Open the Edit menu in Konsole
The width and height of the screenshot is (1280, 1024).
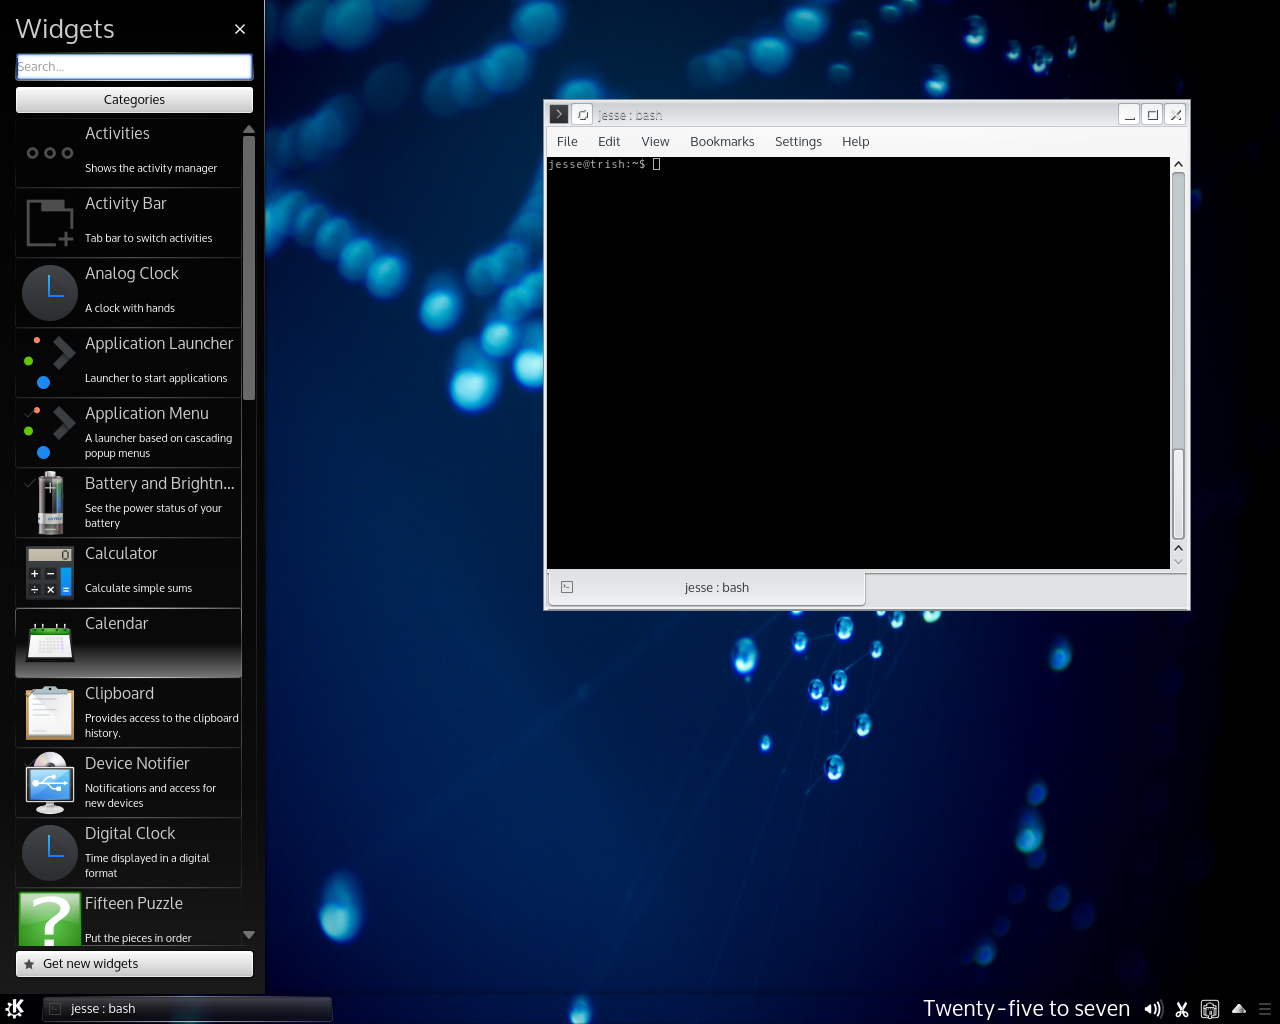[609, 142]
